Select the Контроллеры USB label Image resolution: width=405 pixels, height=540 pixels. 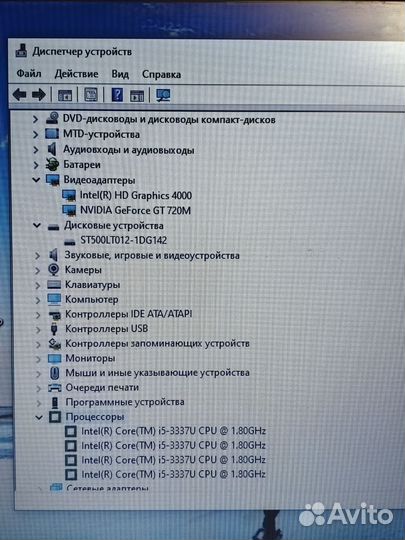(x=106, y=329)
